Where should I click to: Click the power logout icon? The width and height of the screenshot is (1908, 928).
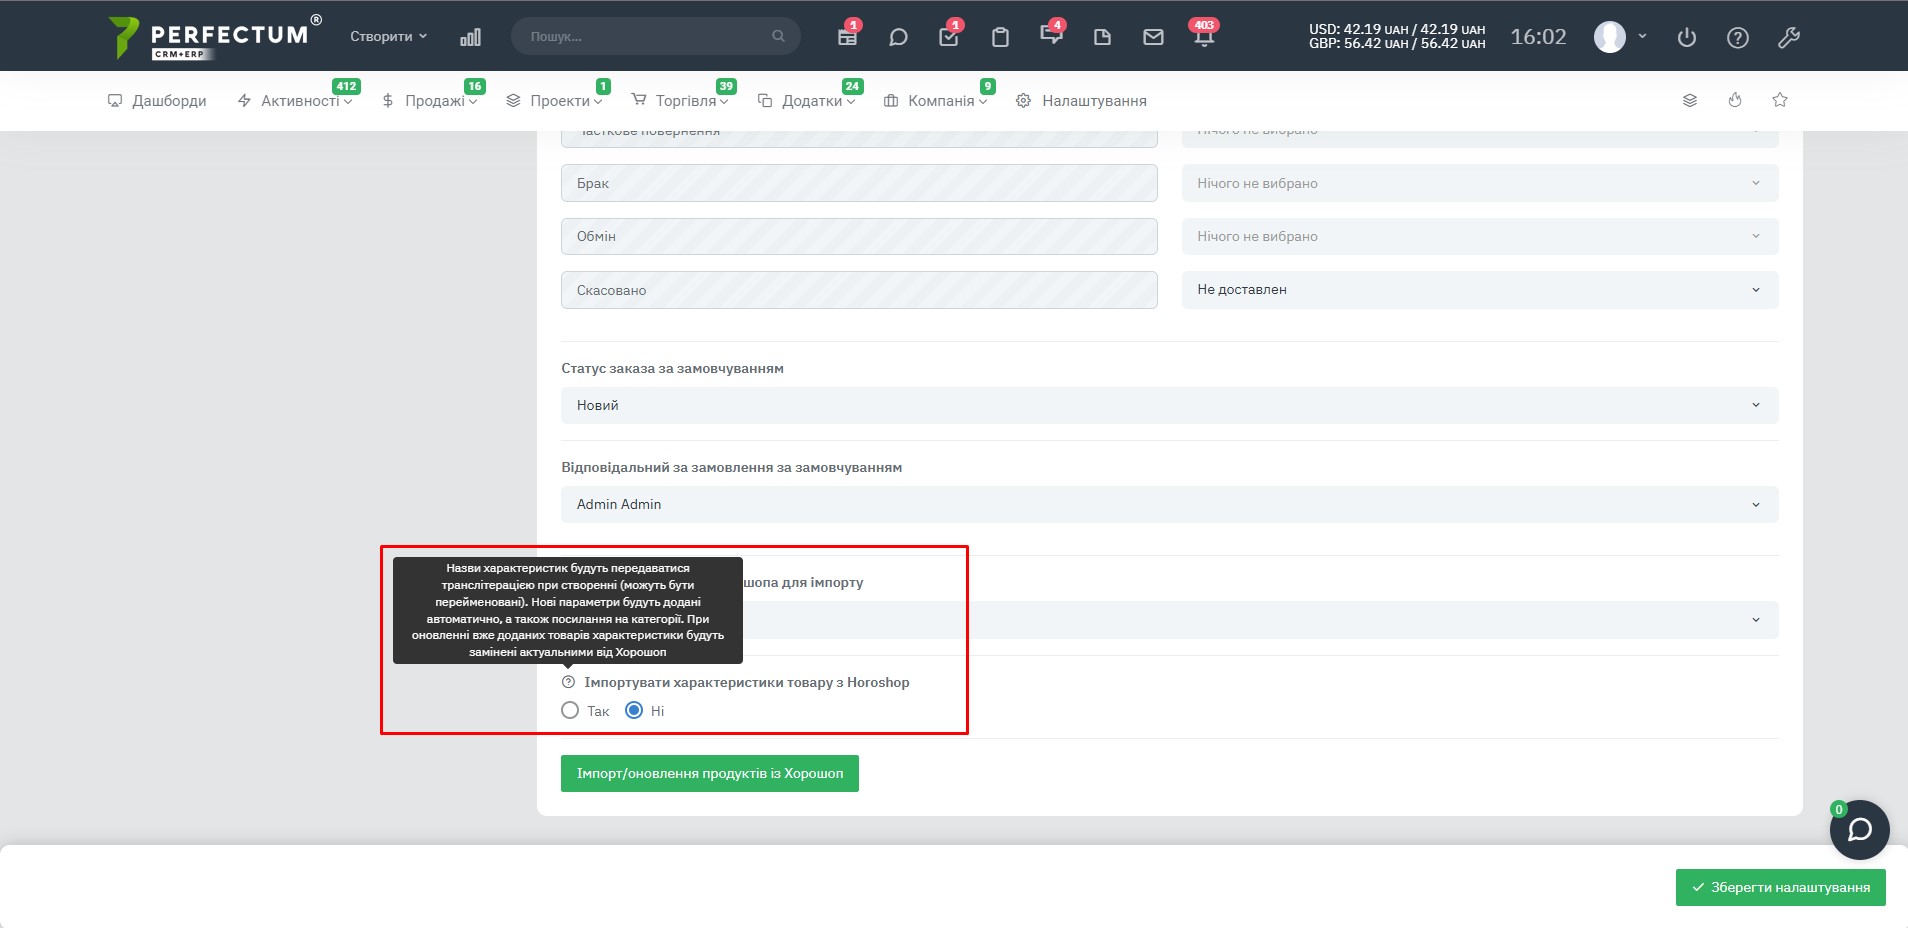(1687, 37)
